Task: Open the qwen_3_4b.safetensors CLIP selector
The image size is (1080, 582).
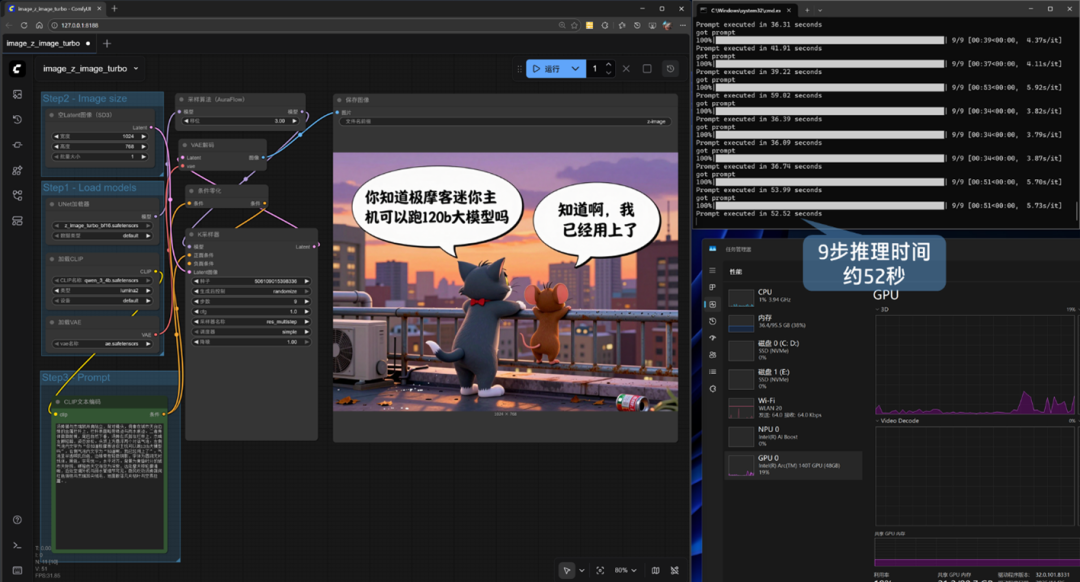Action: pos(102,280)
